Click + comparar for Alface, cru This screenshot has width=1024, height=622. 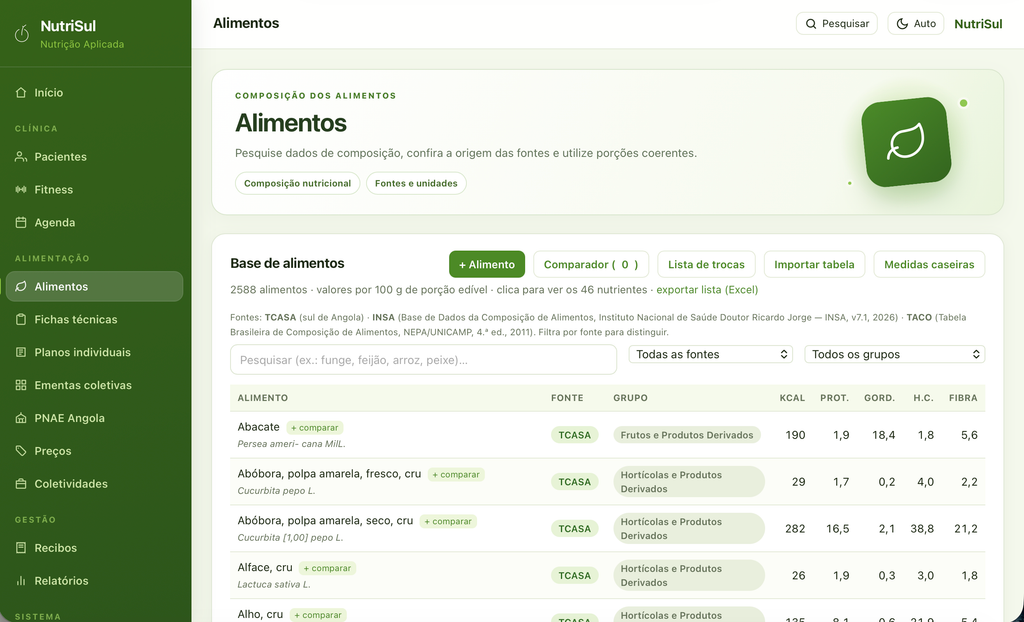pyautogui.click(x=327, y=568)
